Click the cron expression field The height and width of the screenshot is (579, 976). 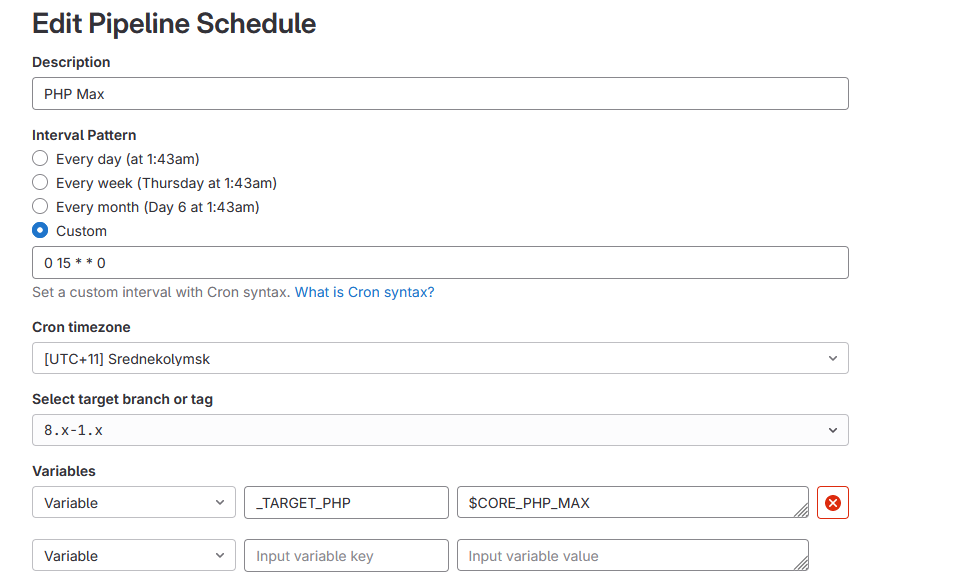(x=440, y=262)
